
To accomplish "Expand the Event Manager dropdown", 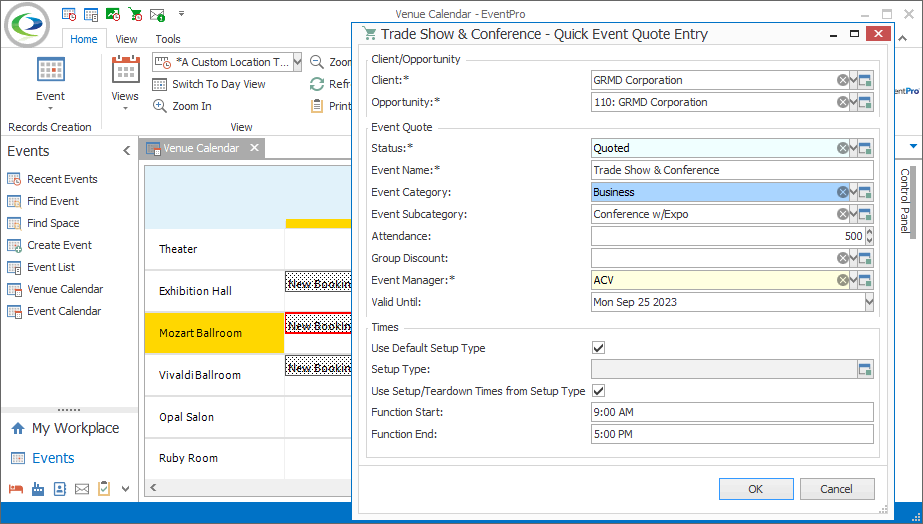I will point(854,280).
